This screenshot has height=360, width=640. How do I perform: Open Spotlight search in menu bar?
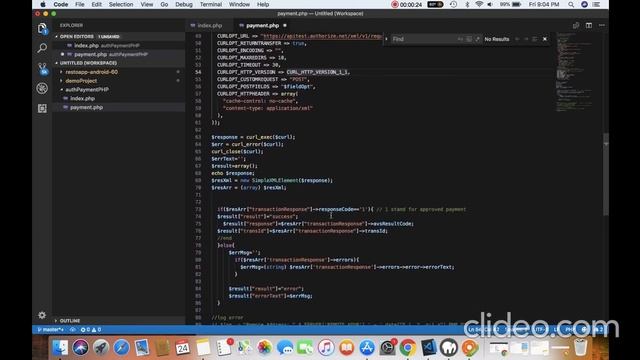tap(571, 4)
